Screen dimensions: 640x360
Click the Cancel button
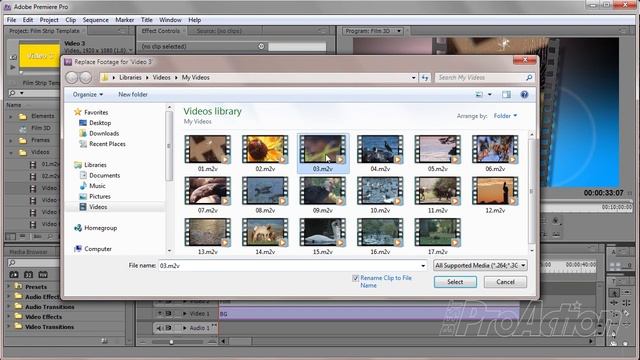pyautogui.click(x=505, y=282)
